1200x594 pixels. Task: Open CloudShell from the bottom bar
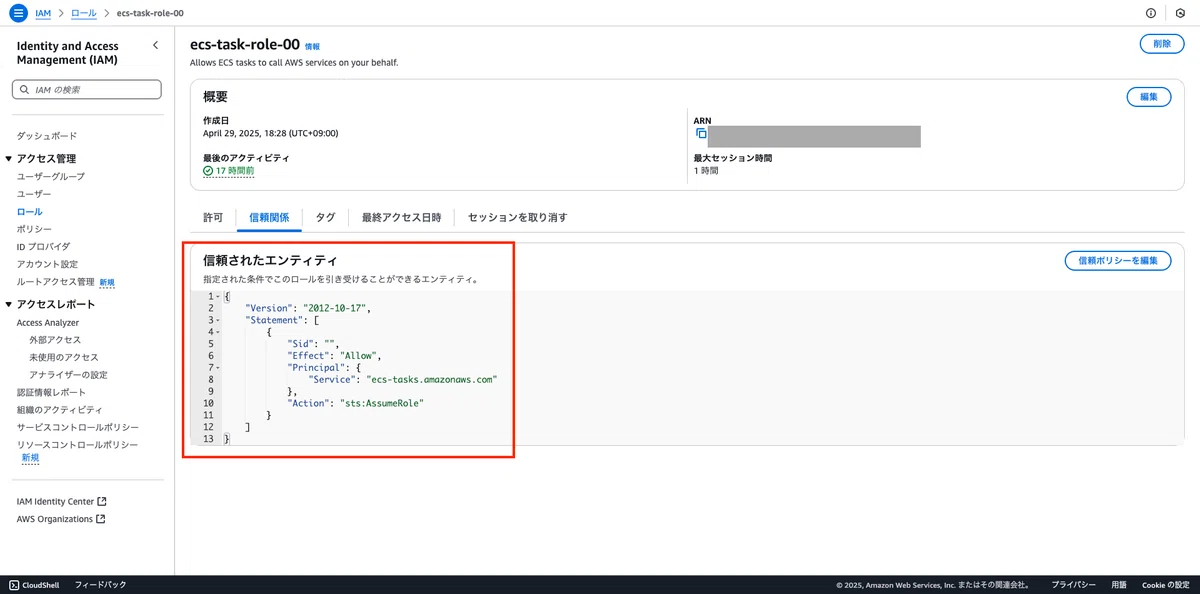click(x=36, y=584)
